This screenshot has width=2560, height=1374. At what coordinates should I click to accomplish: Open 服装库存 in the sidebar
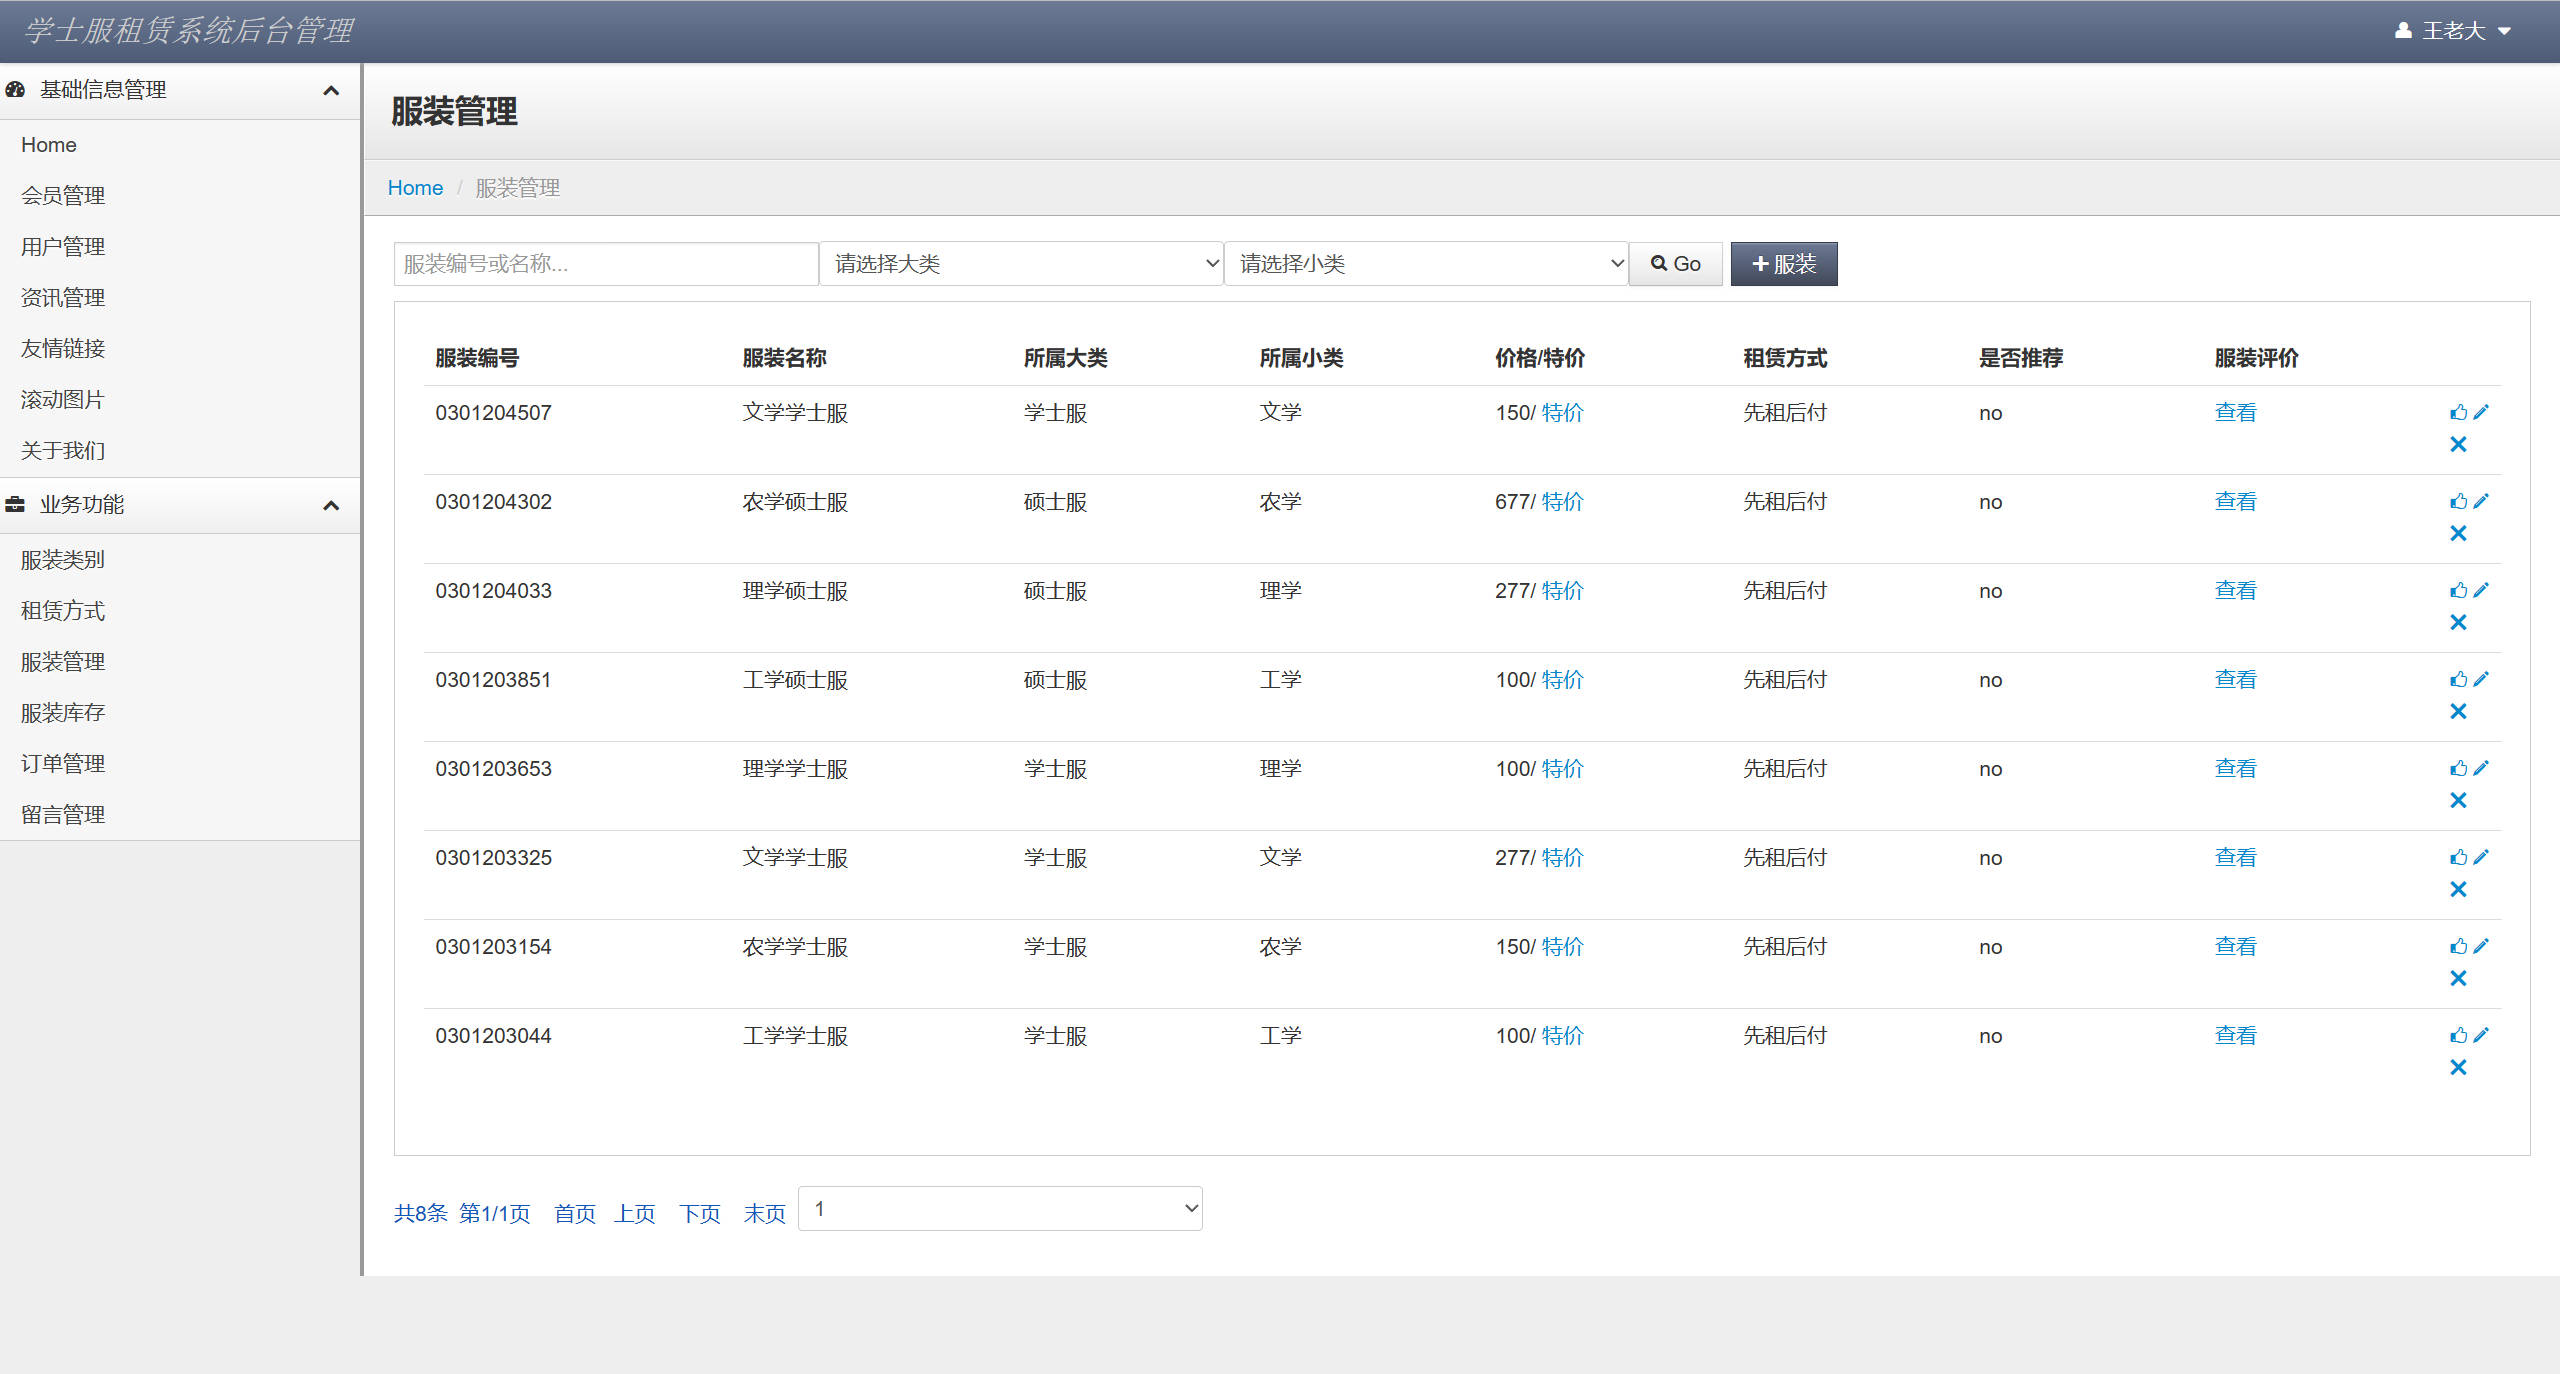click(x=63, y=713)
